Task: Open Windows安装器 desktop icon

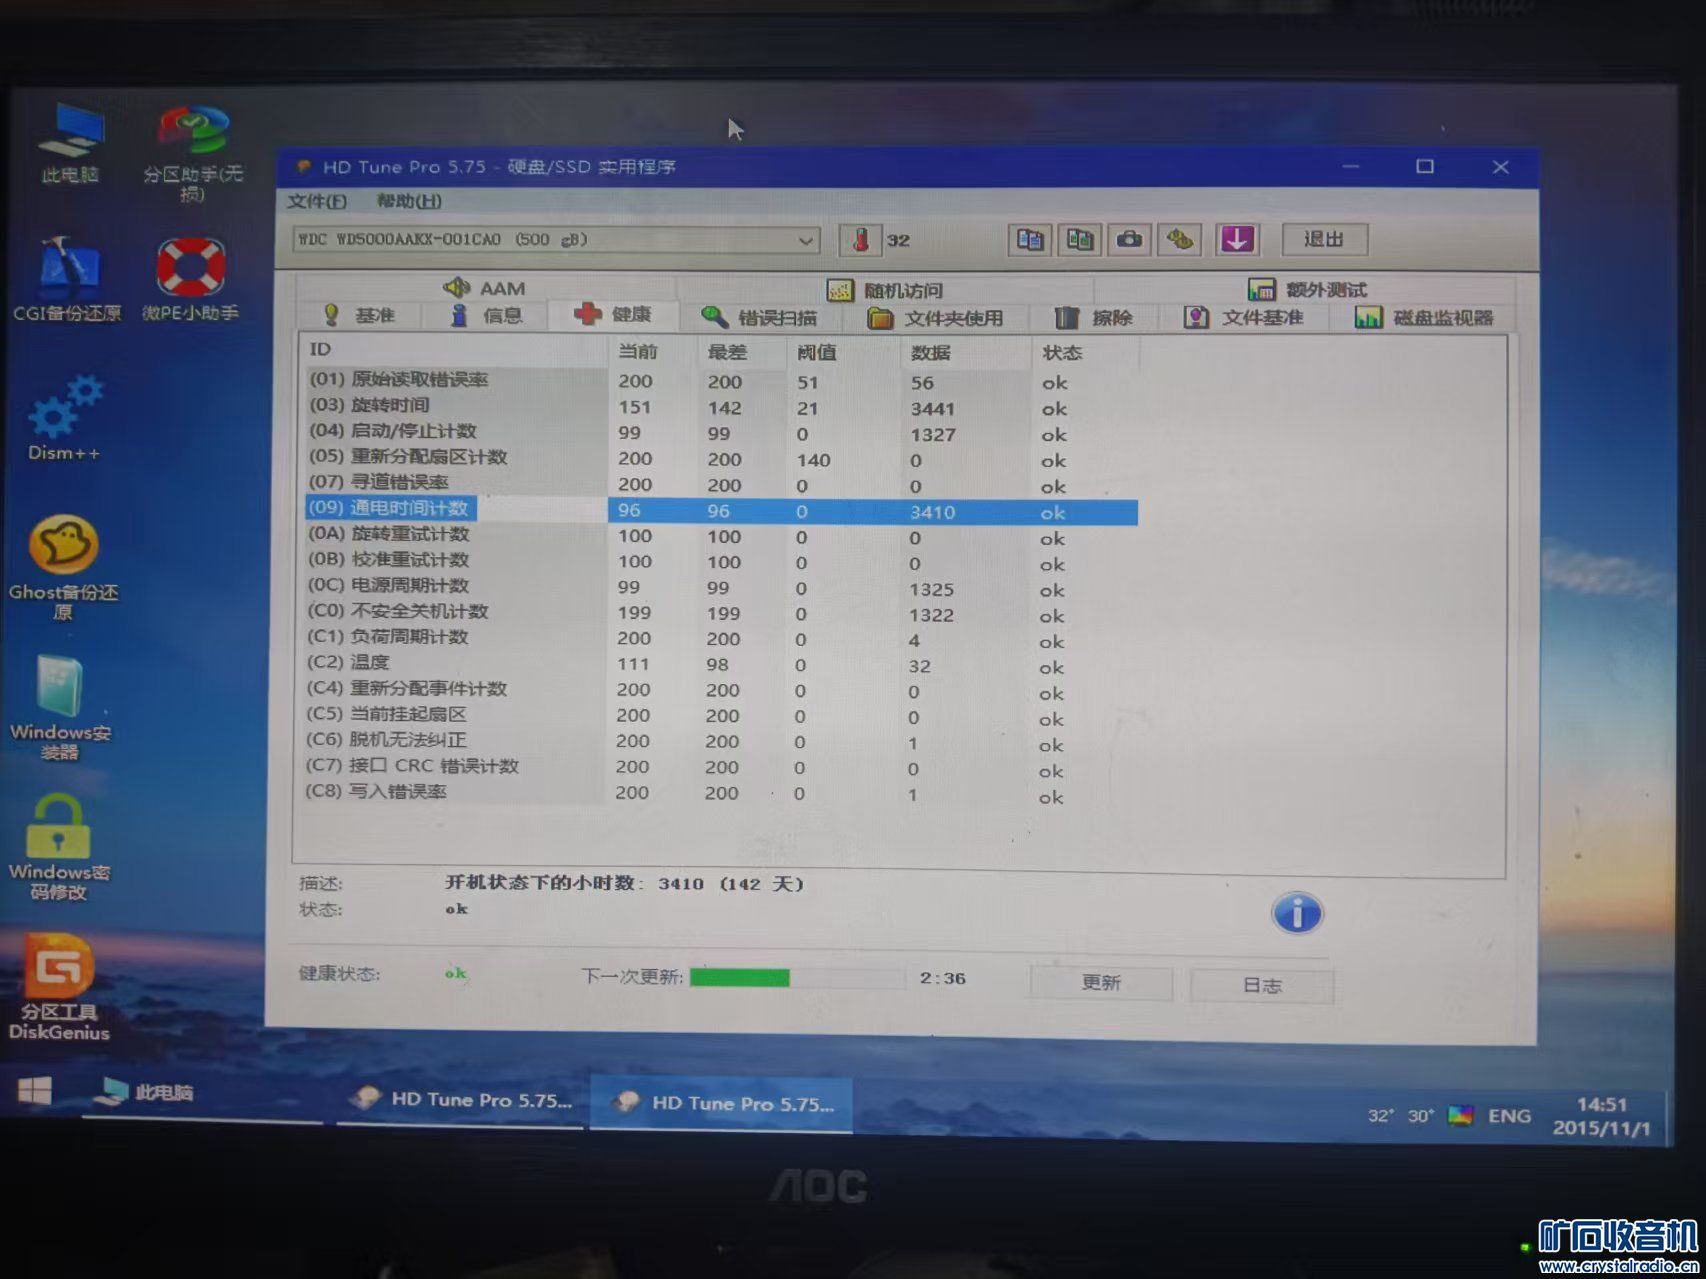Action: [60, 706]
